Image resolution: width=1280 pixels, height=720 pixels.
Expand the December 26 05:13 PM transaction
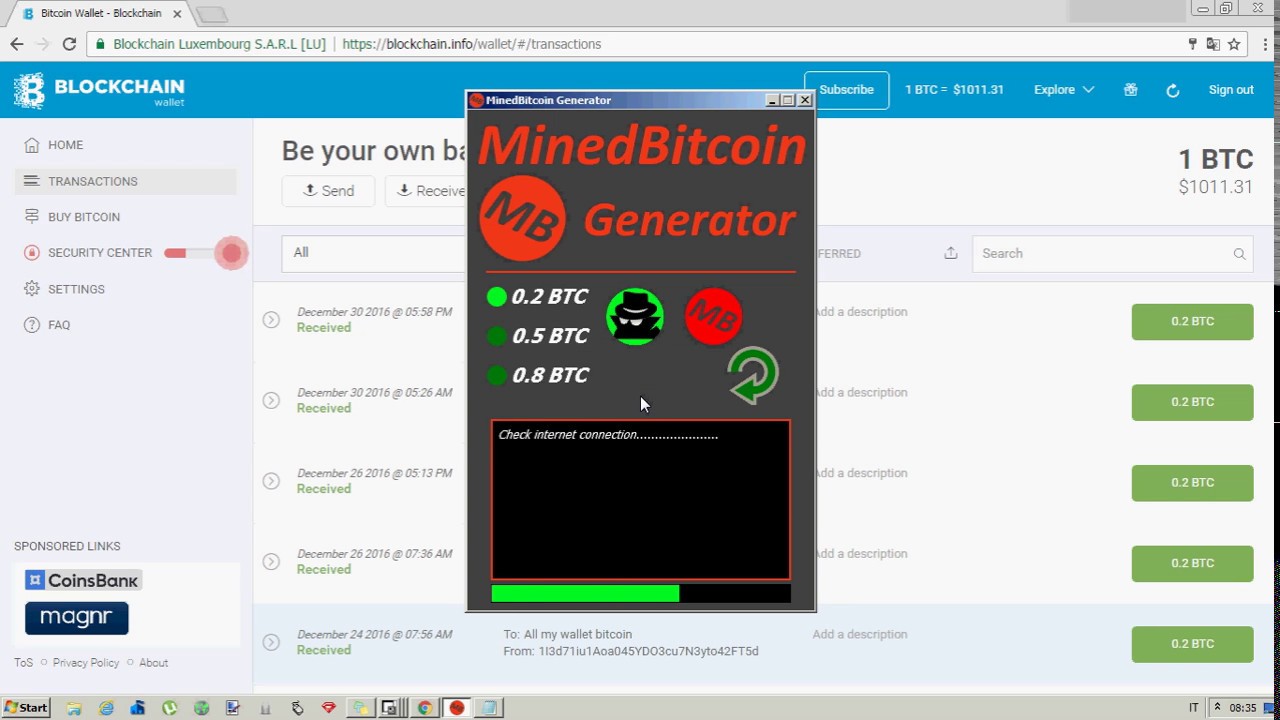[x=271, y=481]
